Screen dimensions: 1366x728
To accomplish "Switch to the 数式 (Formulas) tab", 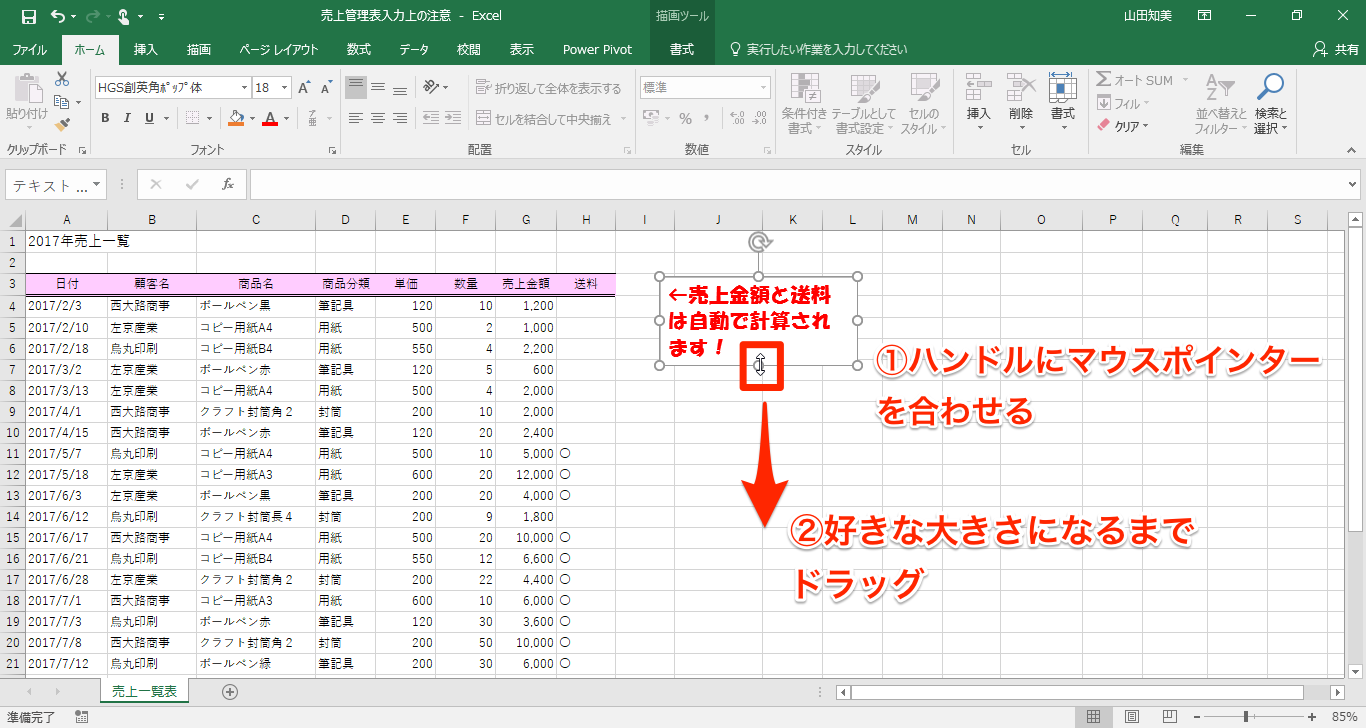I will (359, 49).
